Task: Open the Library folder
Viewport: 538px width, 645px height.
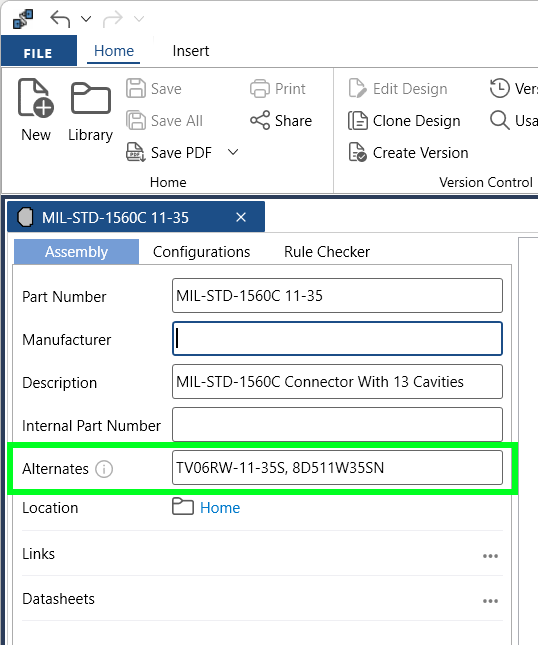Action: click(90, 109)
